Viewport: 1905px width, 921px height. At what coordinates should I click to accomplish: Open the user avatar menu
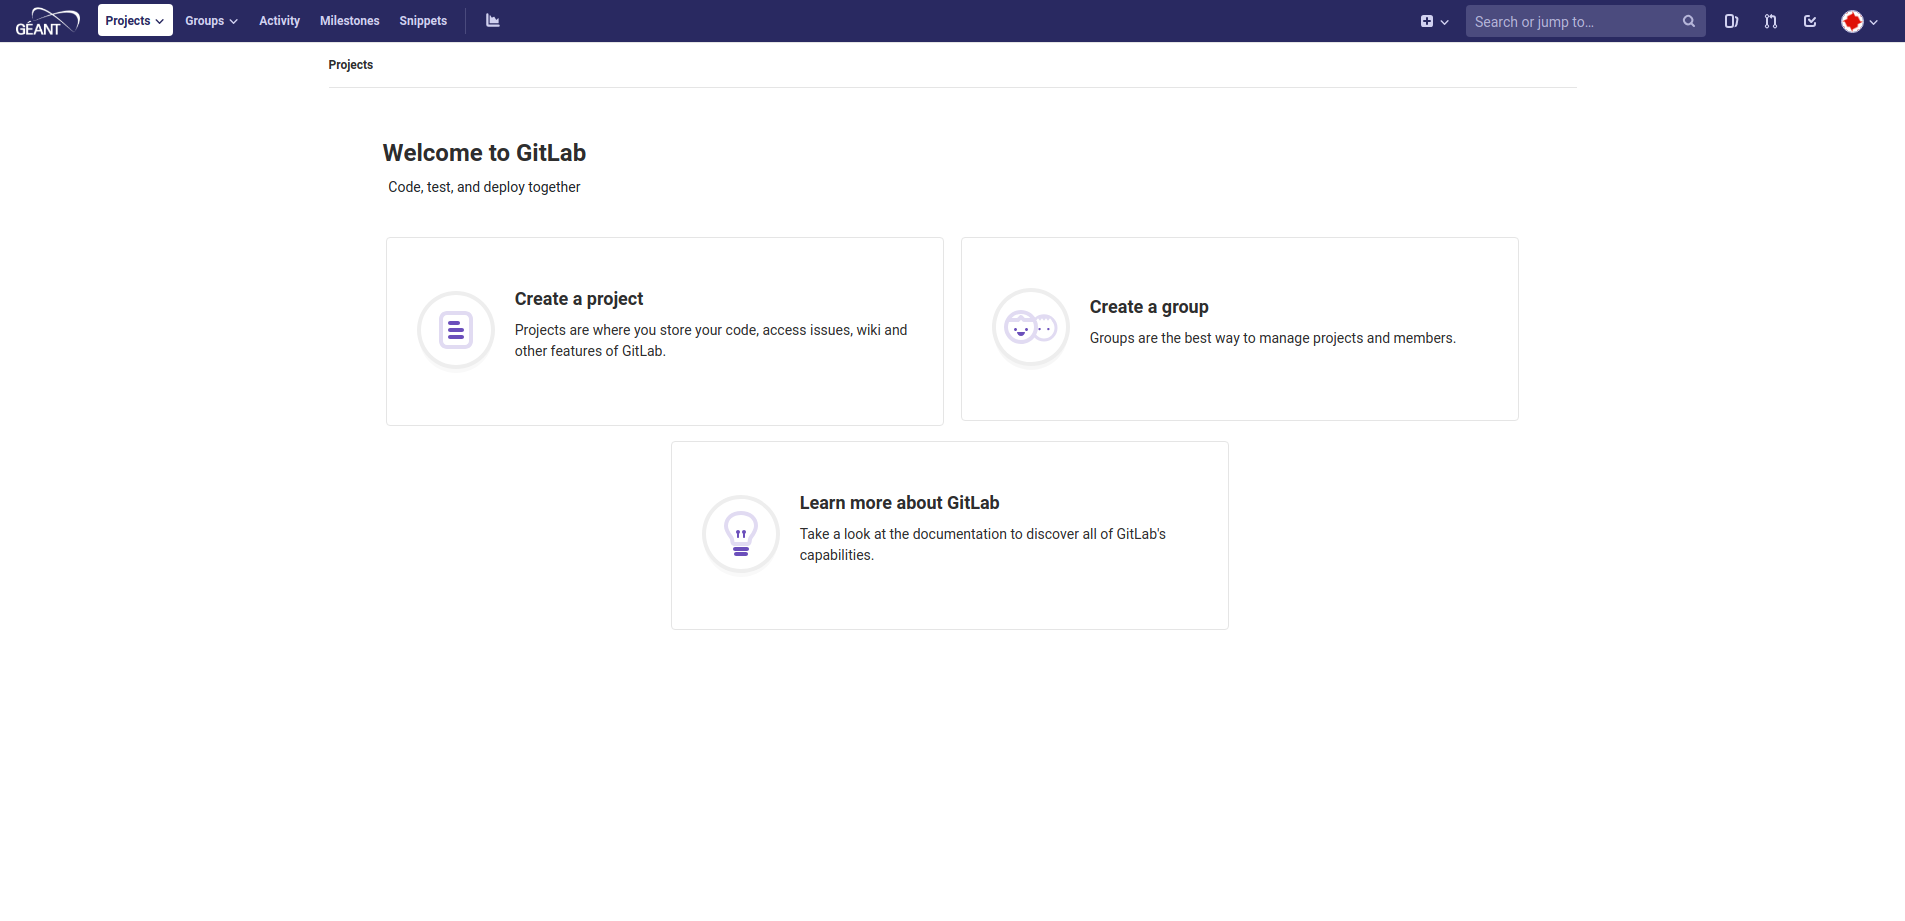tap(1859, 21)
